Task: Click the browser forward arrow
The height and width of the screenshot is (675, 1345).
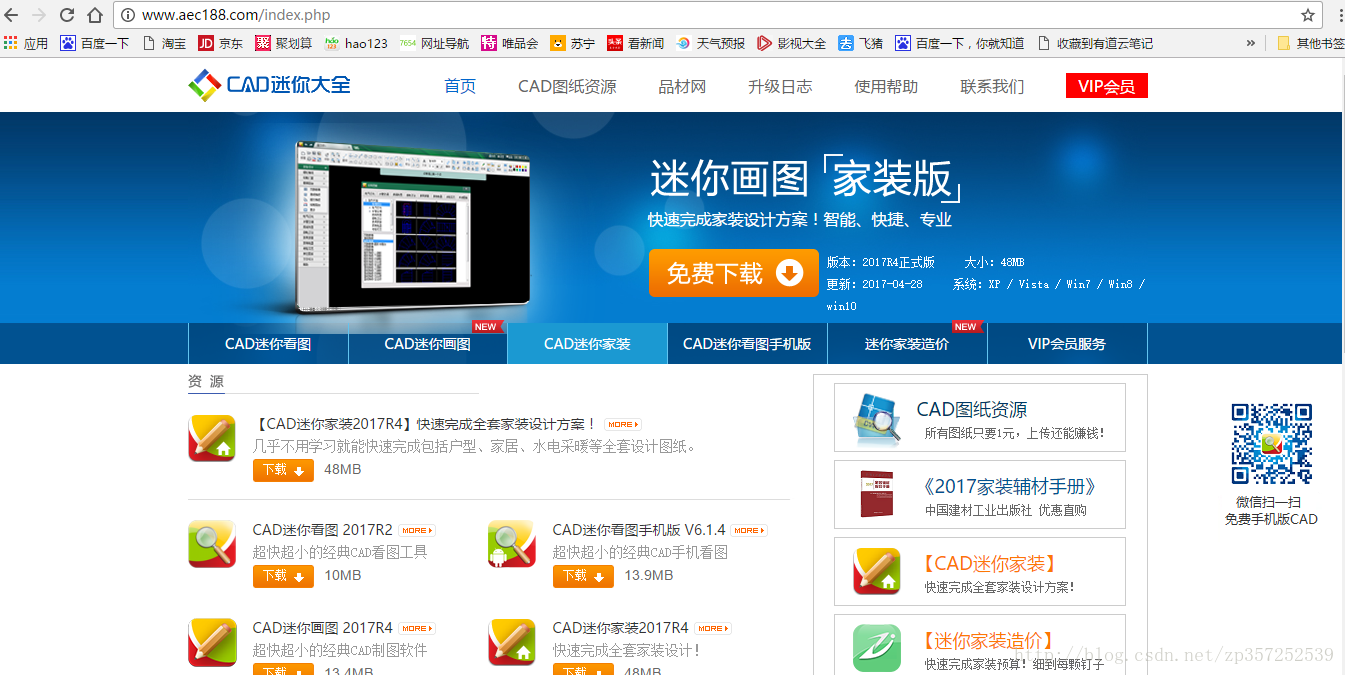Action: (x=40, y=15)
